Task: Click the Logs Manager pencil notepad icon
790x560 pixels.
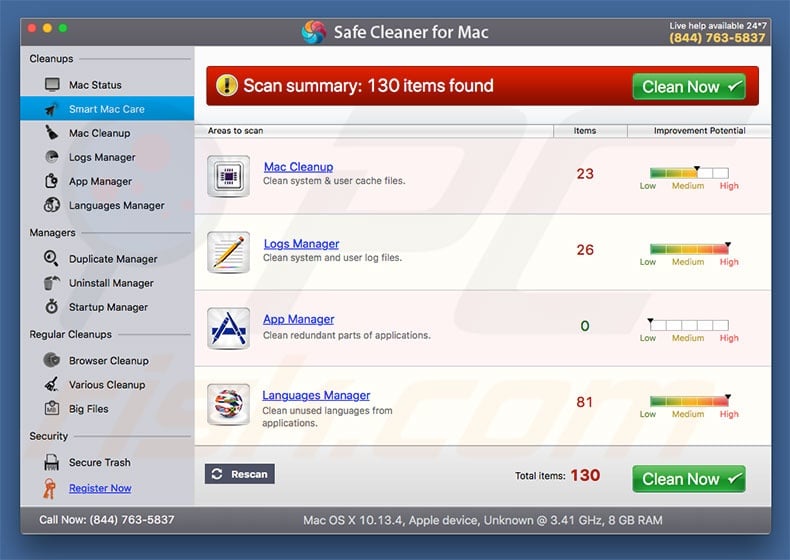Action: pyautogui.click(x=228, y=252)
